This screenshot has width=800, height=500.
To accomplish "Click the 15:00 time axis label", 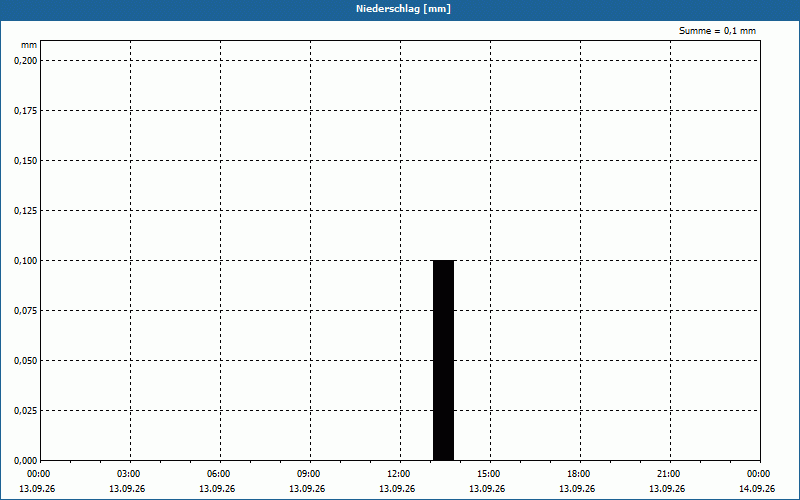I will pos(488,474).
